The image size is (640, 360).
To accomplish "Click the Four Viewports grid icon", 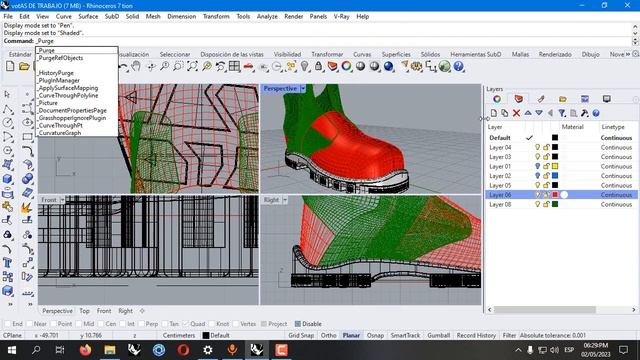I will coord(234,66).
